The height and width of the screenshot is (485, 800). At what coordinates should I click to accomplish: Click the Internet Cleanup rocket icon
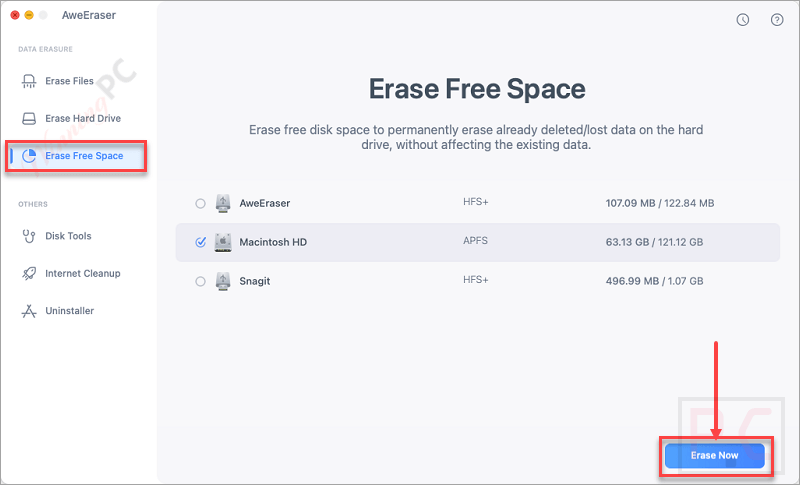pos(29,273)
